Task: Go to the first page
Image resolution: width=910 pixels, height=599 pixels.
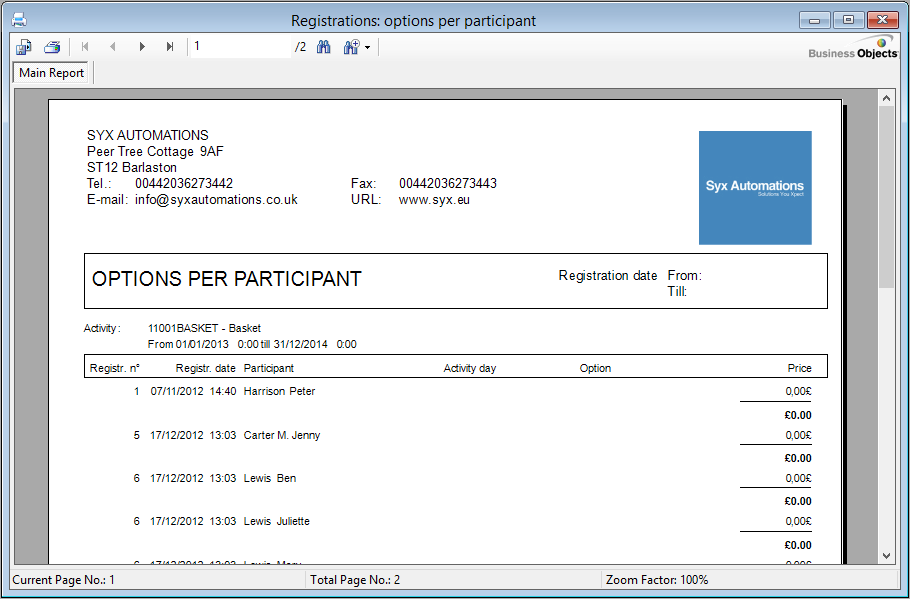Action: pyautogui.click(x=85, y=47)
